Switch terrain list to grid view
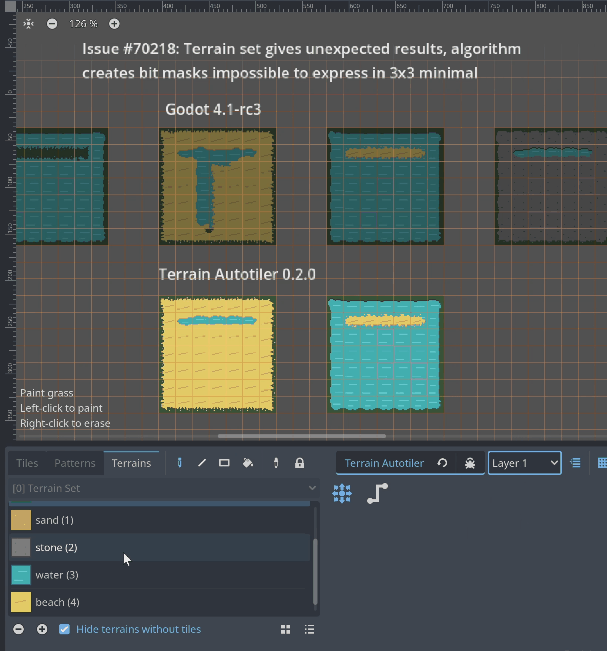 coord(286,630)
